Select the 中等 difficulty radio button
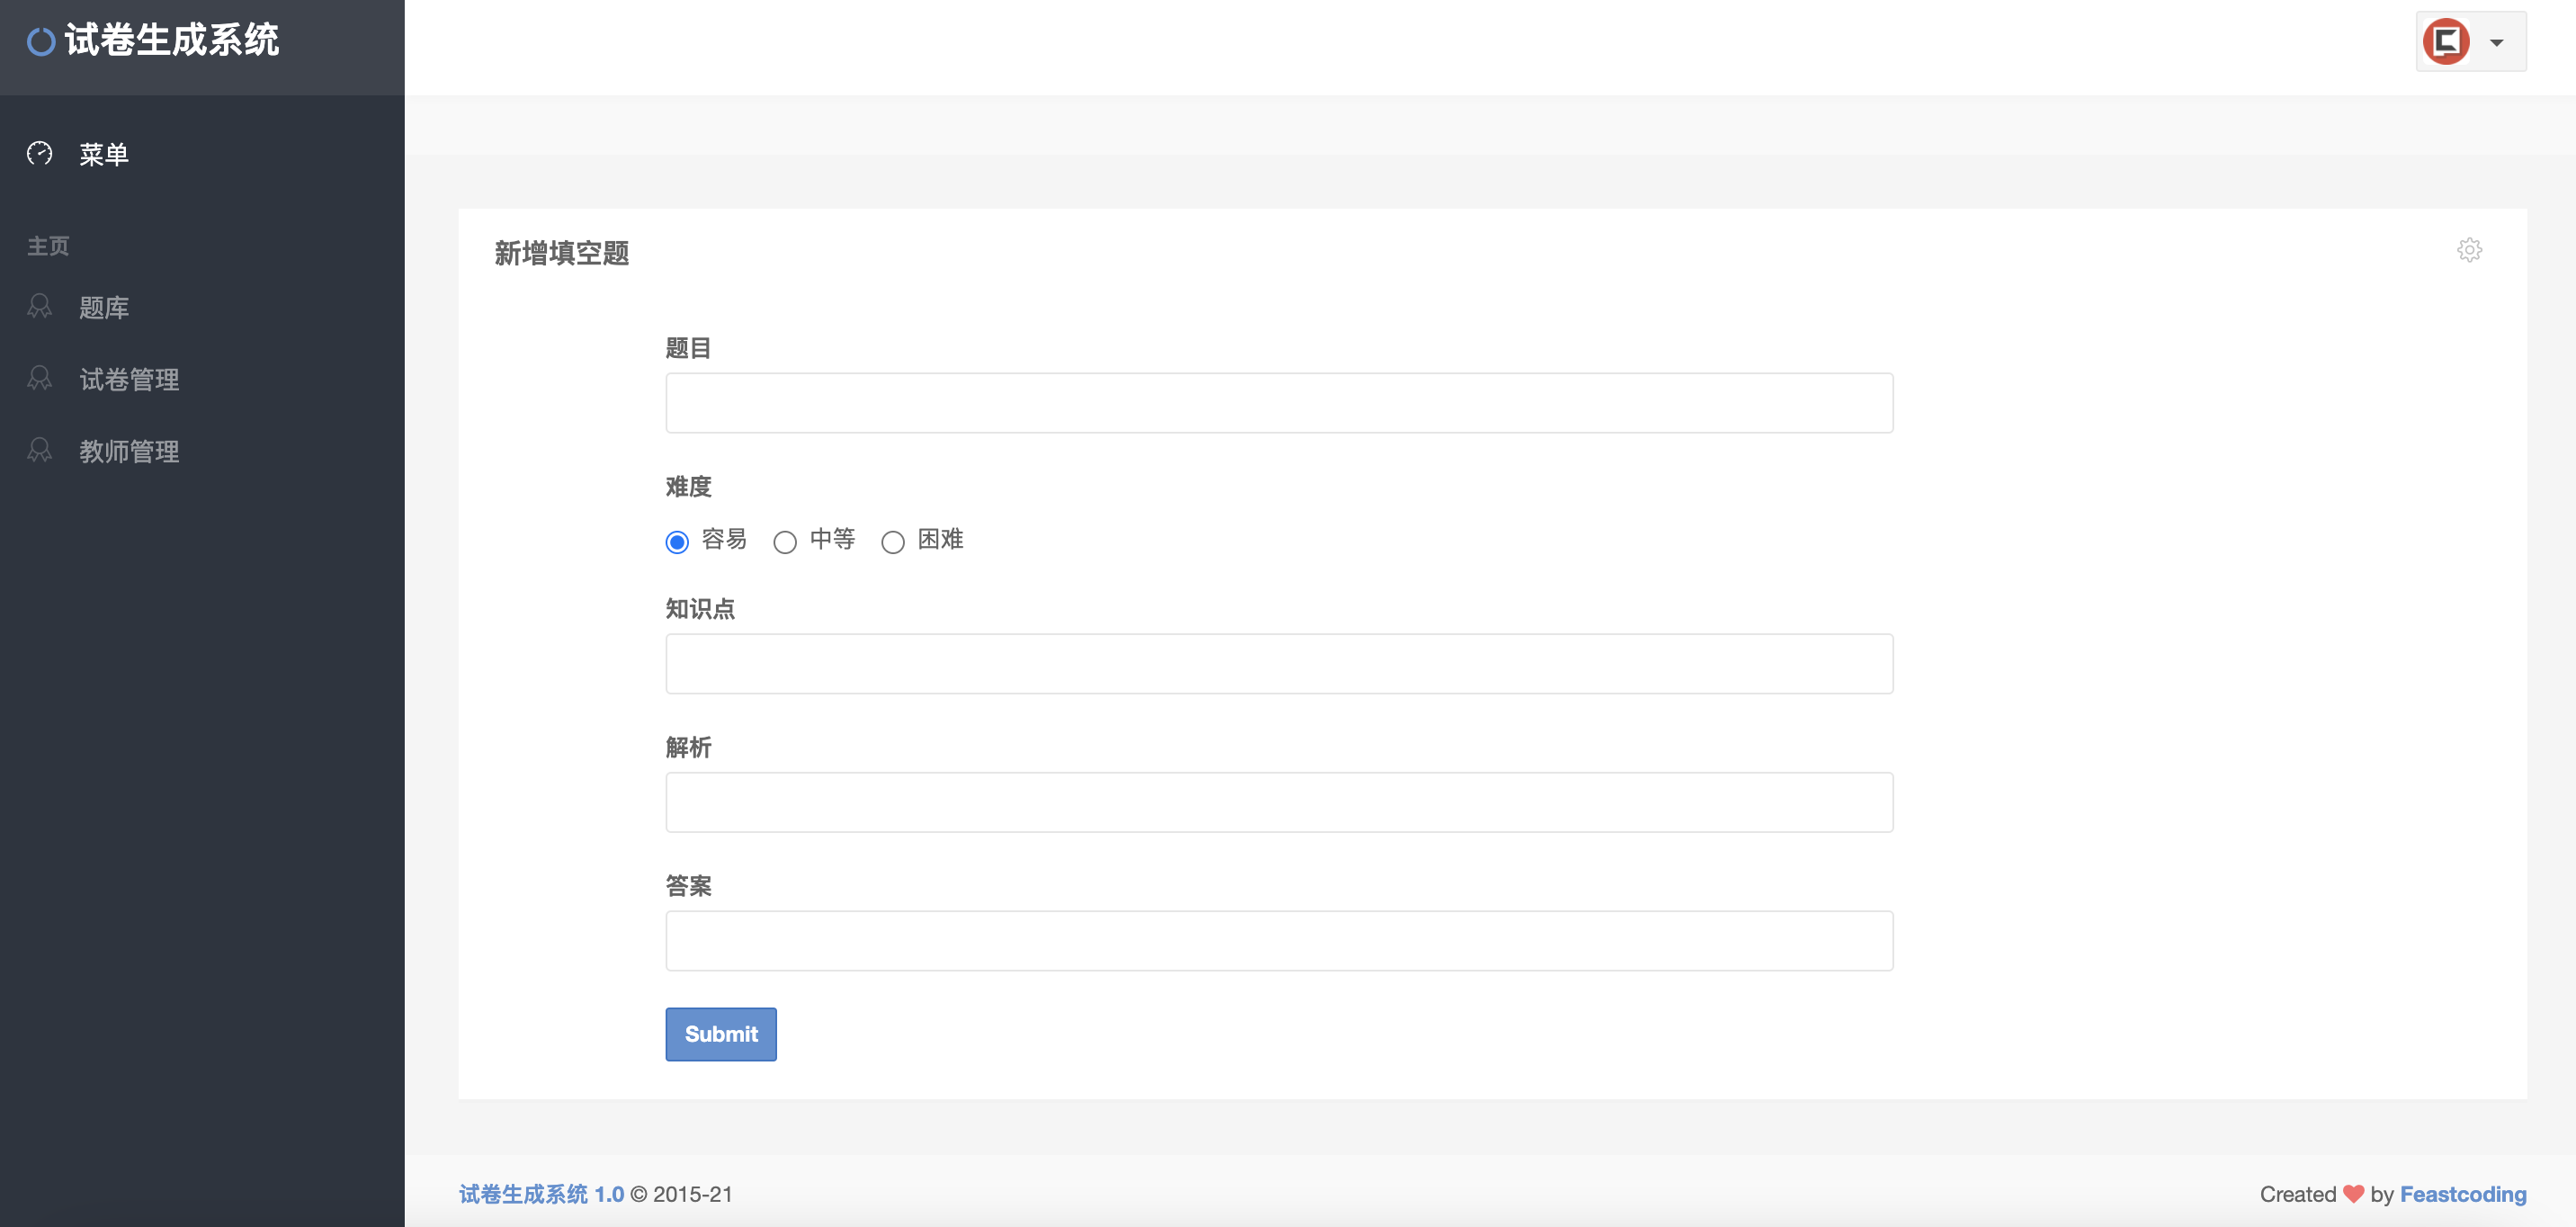 click(x=785, y=542)
